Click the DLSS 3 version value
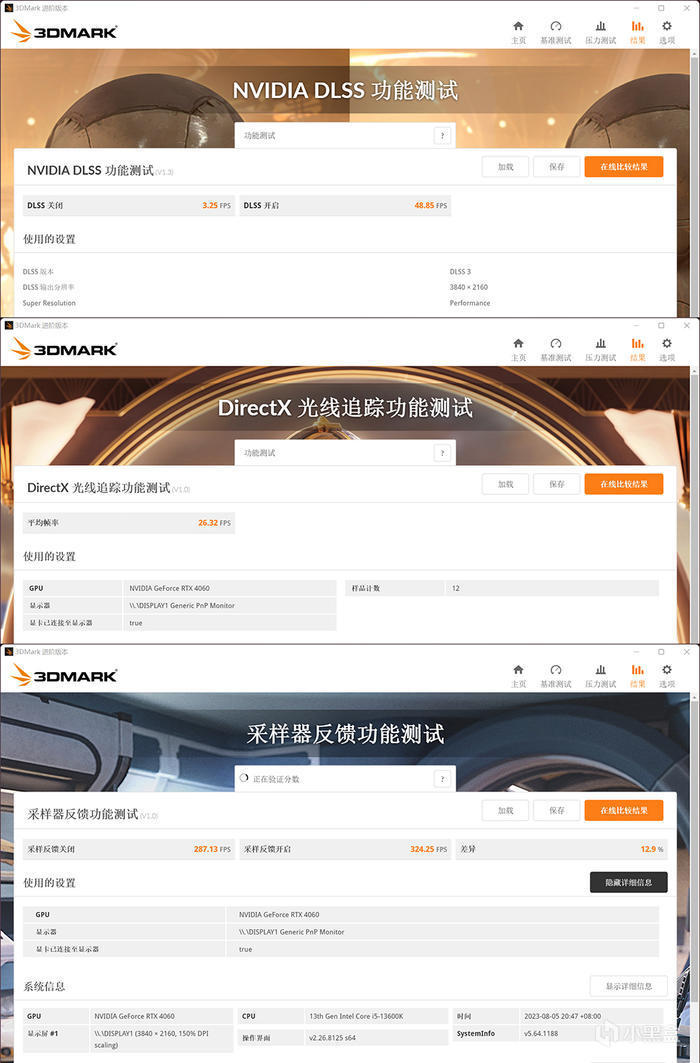 point(460,271)
